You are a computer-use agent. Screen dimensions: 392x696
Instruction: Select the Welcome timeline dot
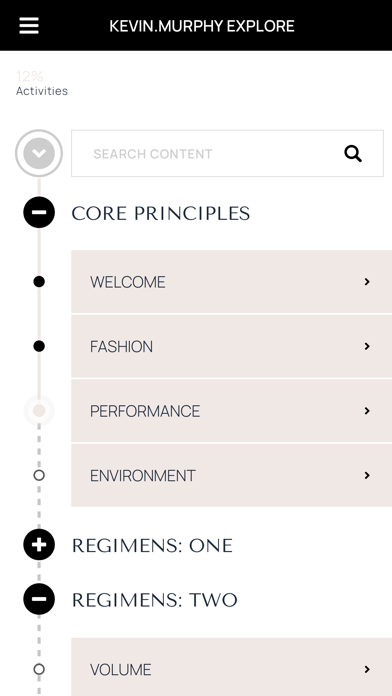pos(39,281)
